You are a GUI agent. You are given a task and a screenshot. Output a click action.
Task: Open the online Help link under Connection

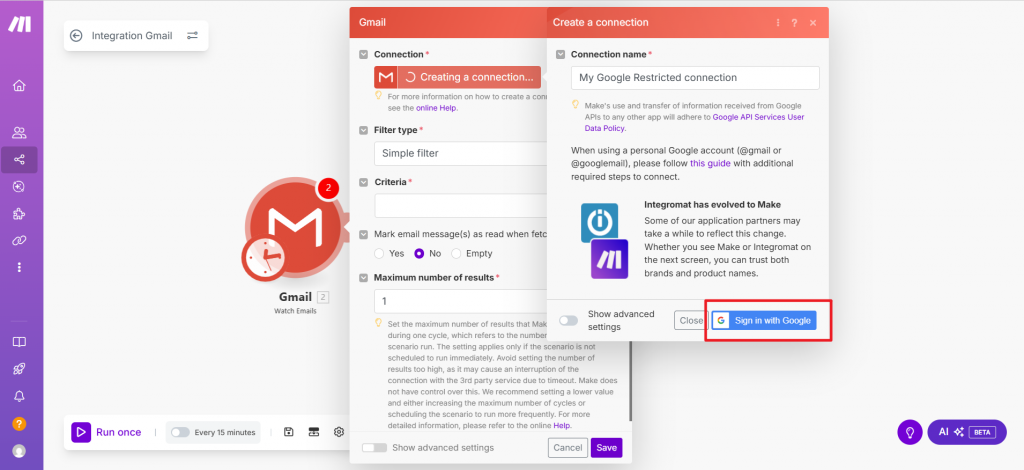(x=437, y=108)
